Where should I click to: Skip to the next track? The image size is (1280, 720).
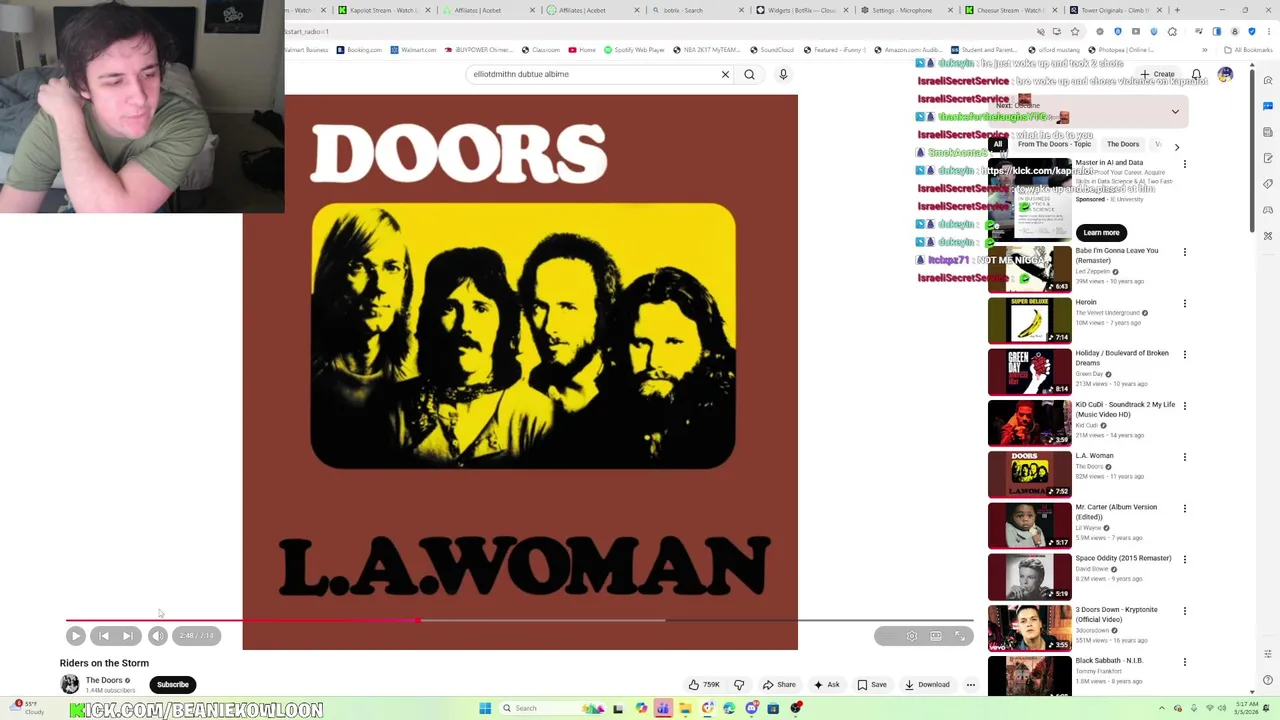tap(128, 636)
